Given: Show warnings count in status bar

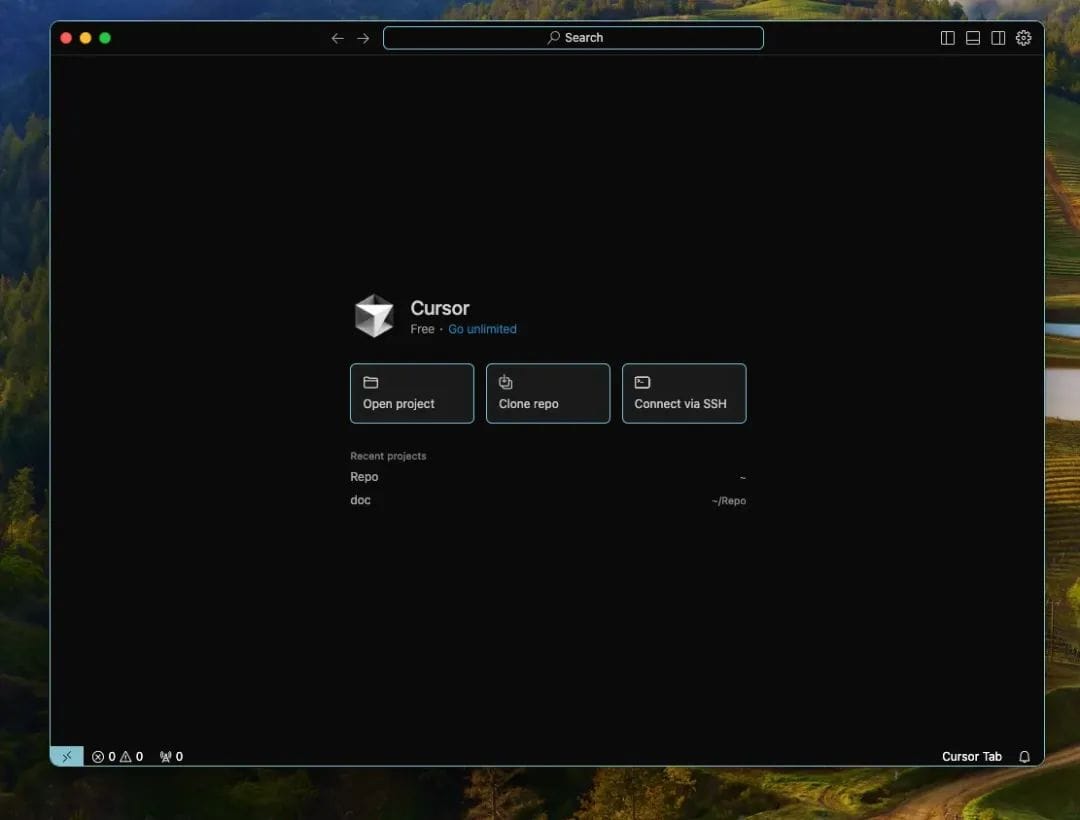Looking at the screenshot, I should pyautogui.click(x=132, y=757).
